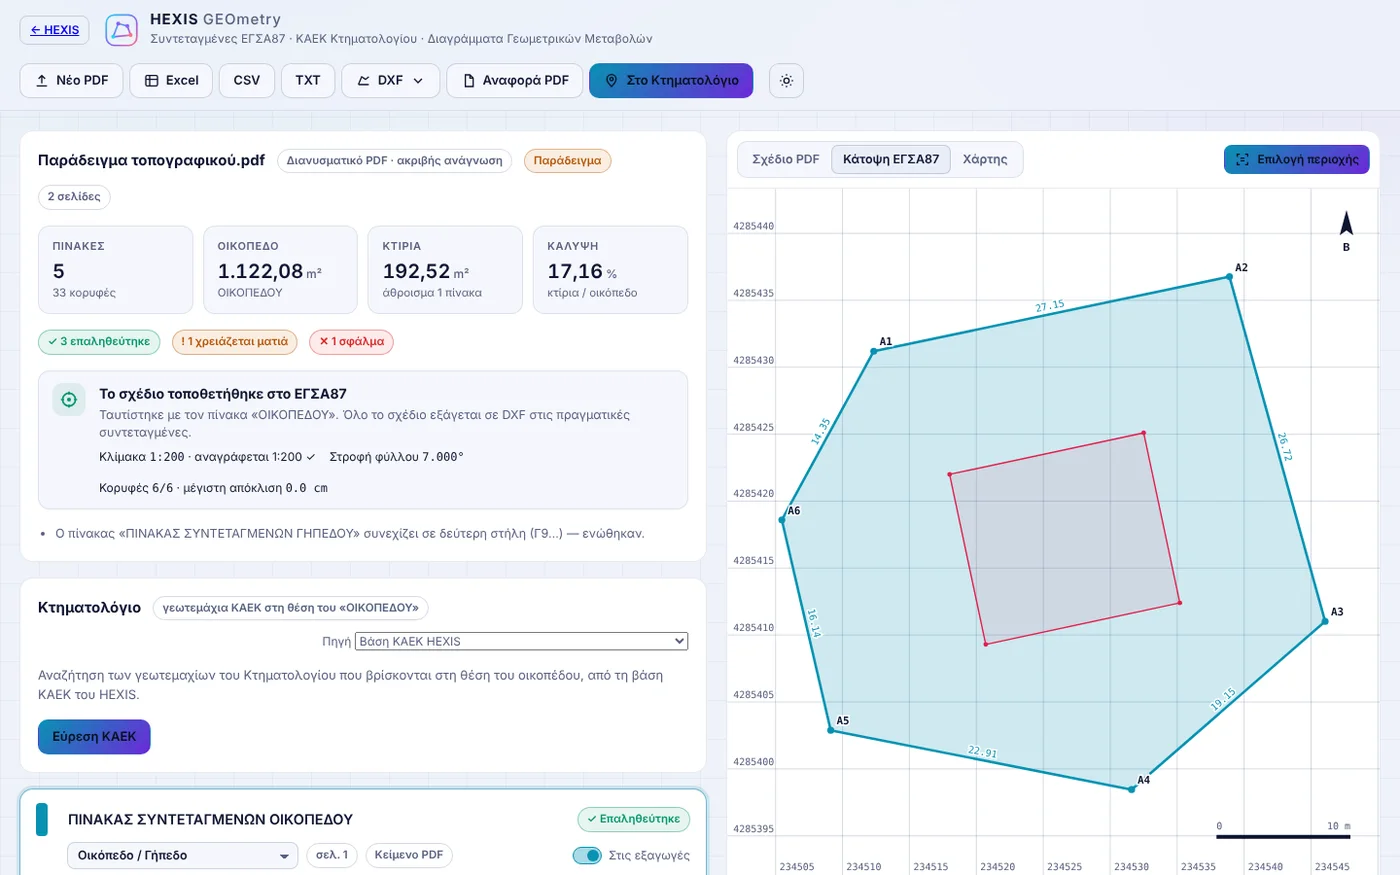Open Στο Κτηματολόγιο location button
This screenshot has width=1400, height=875.
[x=671, y=81]
